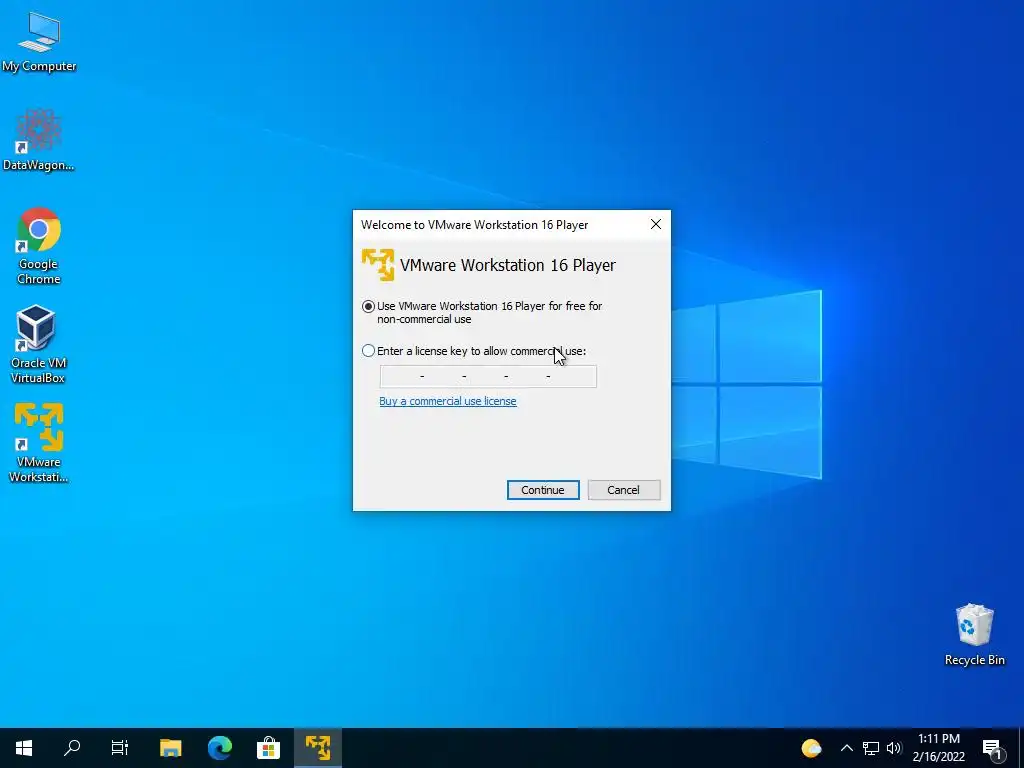This screenshot has width=1024, height=768.
Task: Show hidden system tray icons
Action: coord(846,748)
